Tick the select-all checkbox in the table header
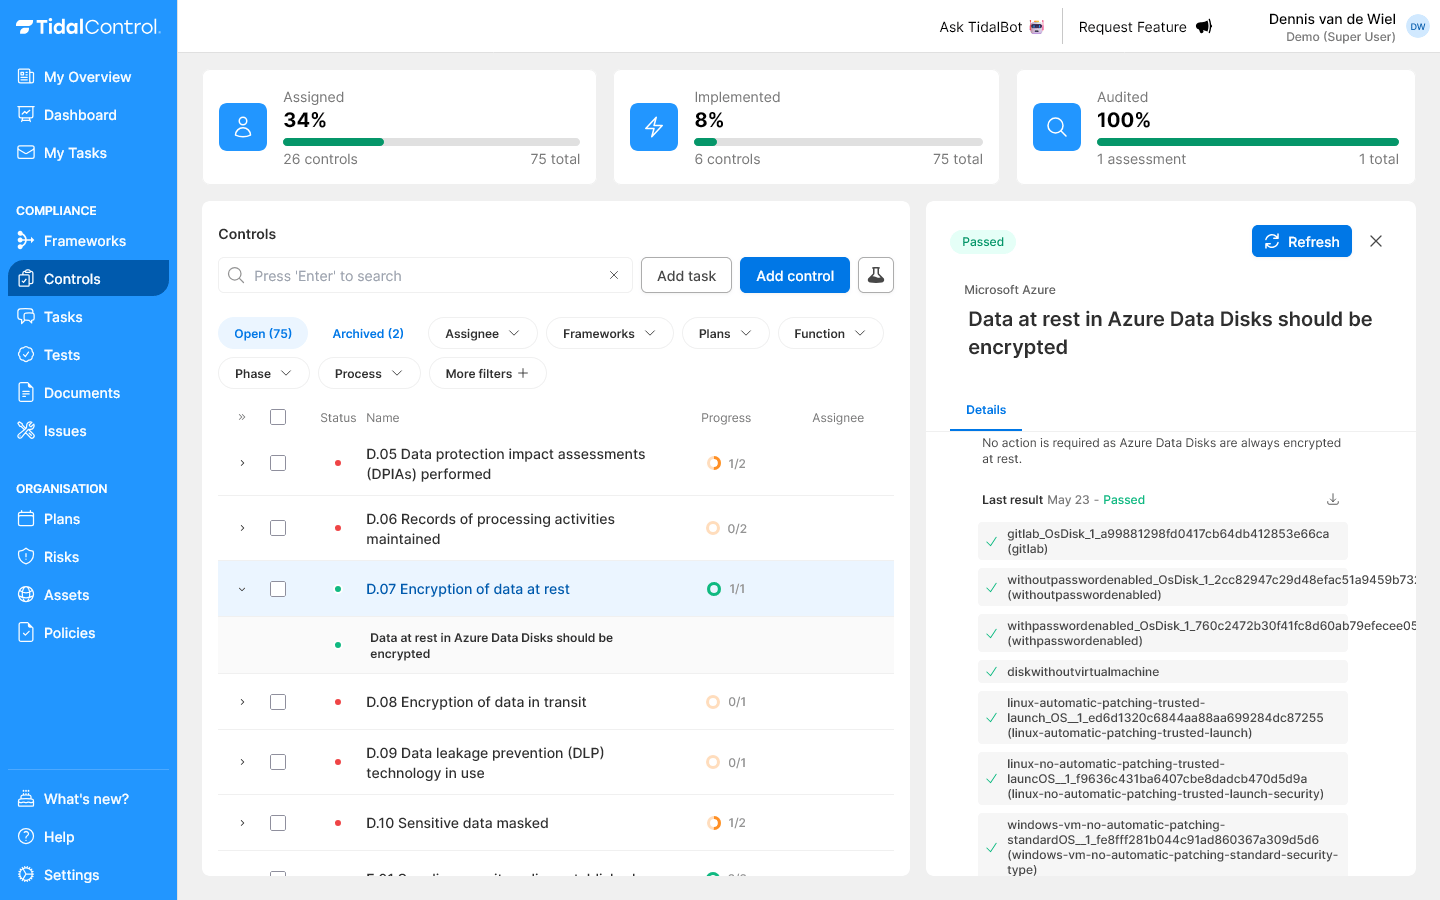The height and width of the screenshot is (900, 1440). coord(278,417)
